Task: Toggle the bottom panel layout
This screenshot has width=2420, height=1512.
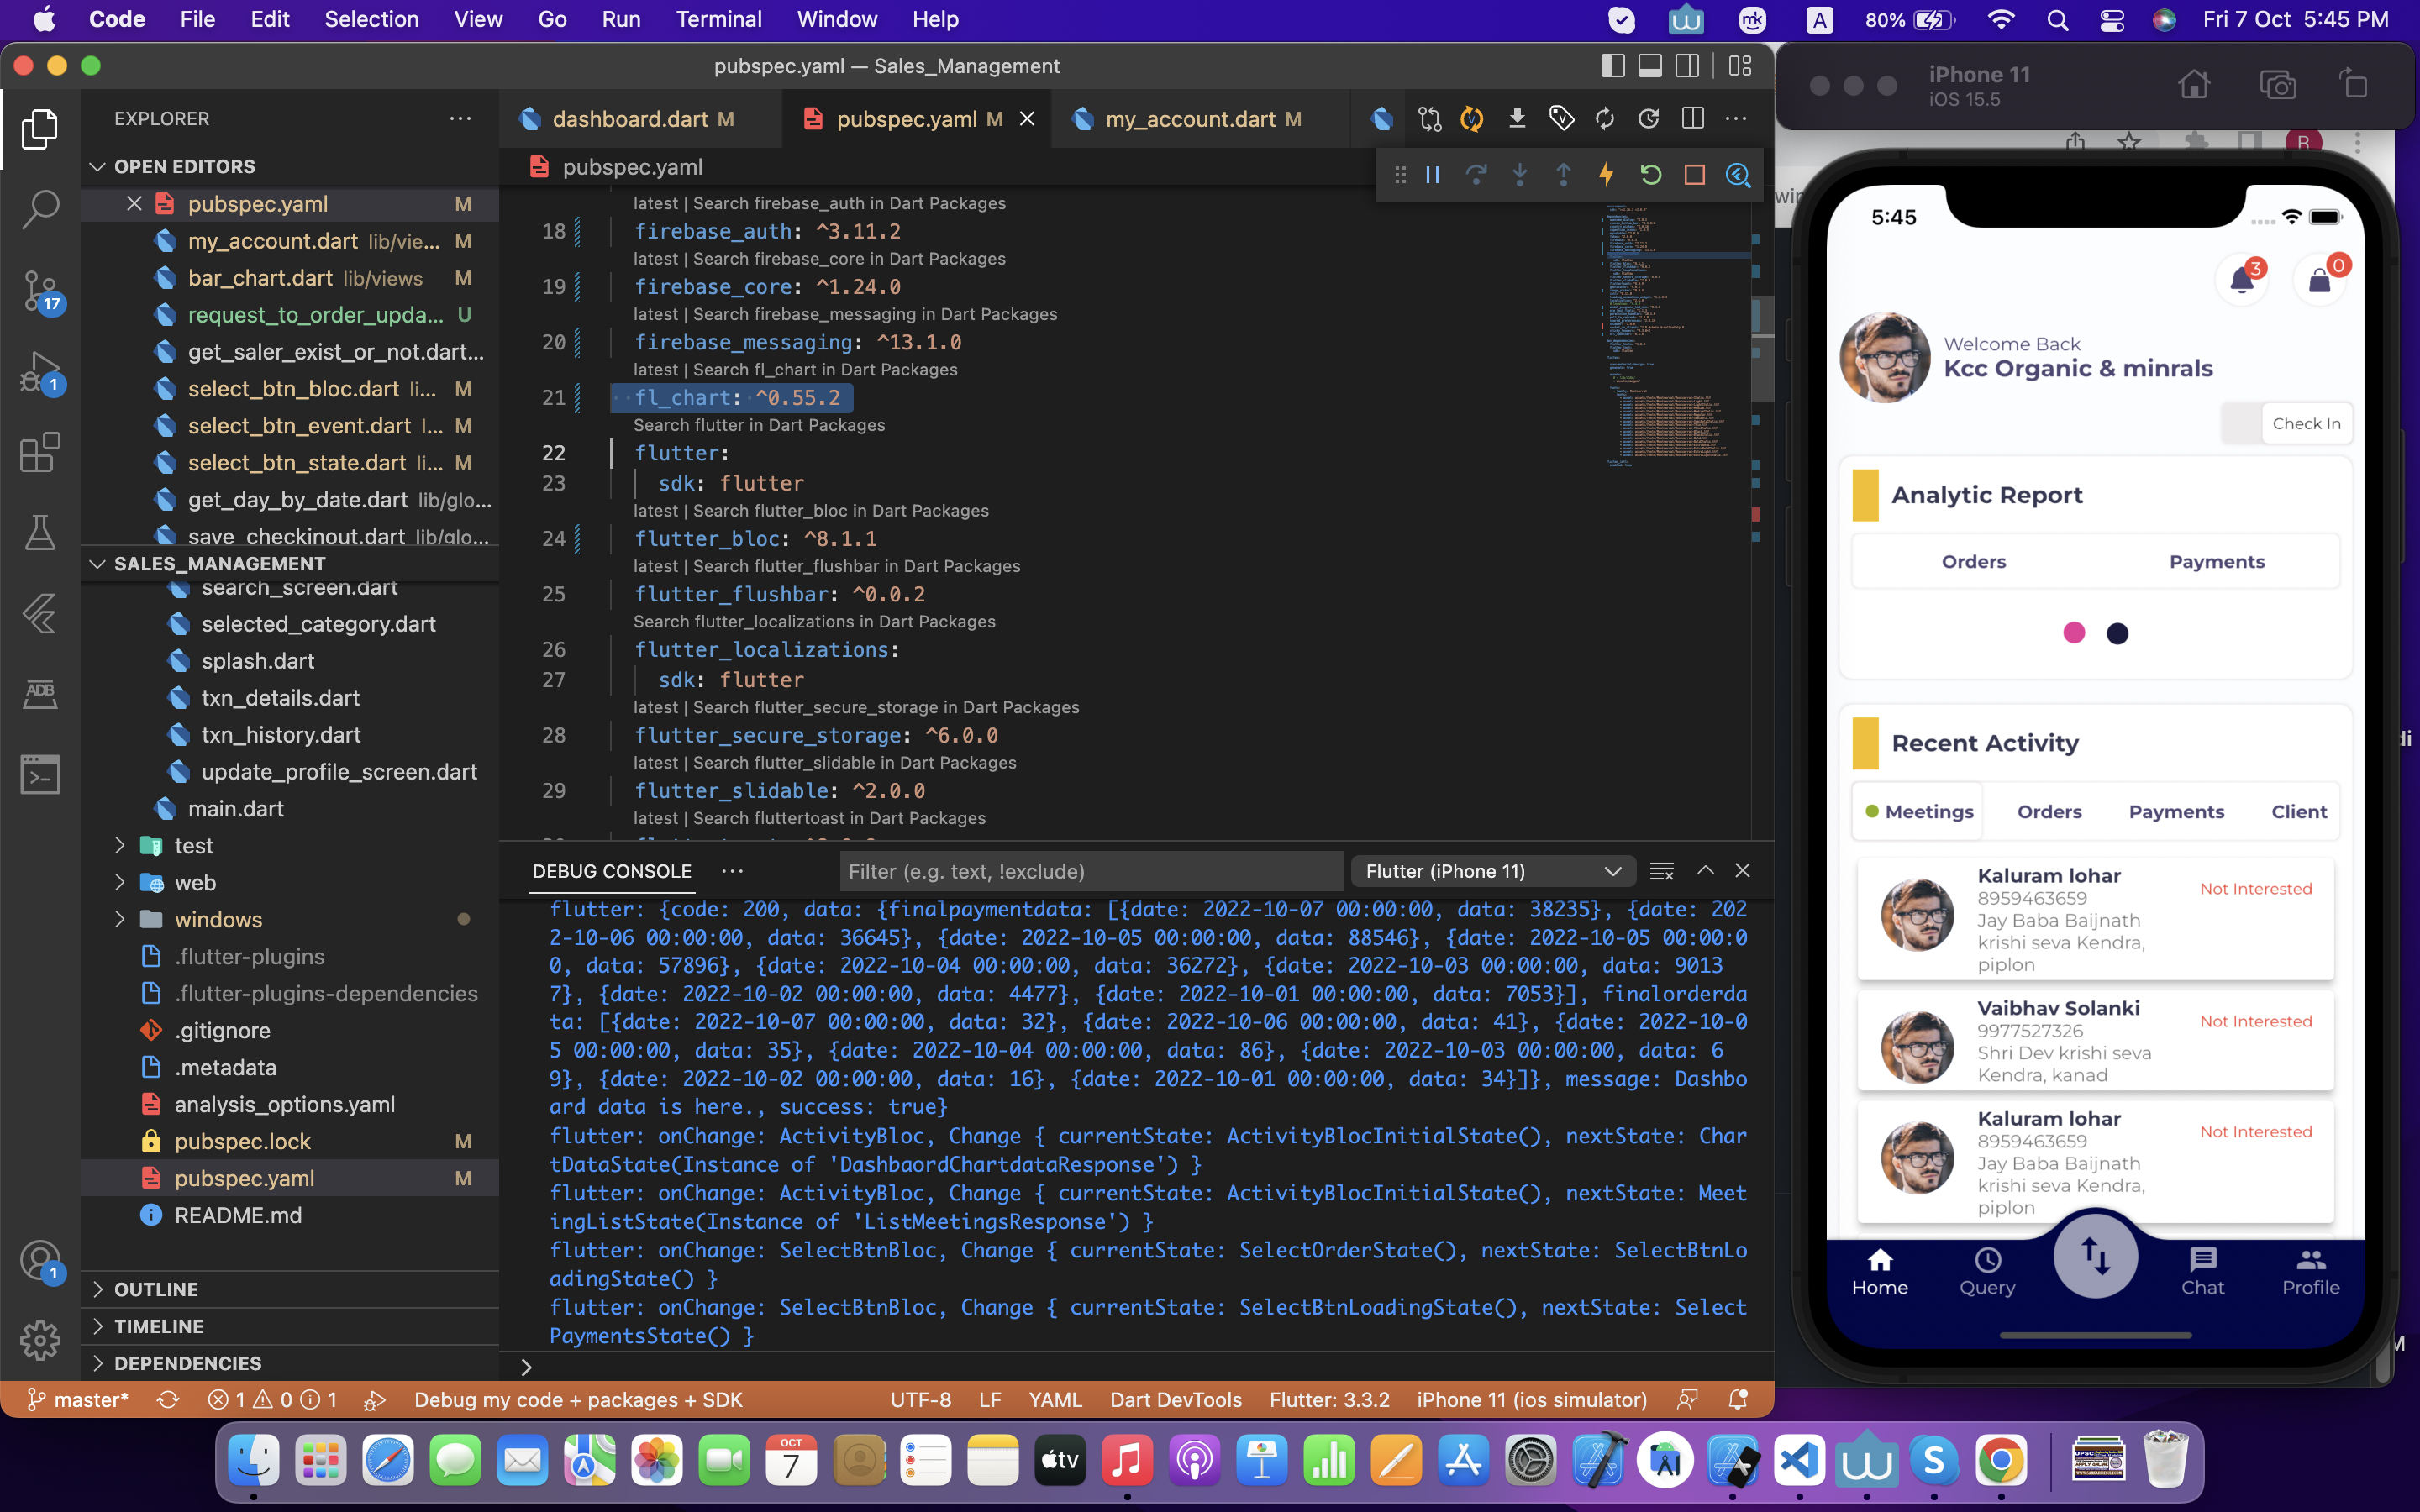Action: coord(1650,66)
